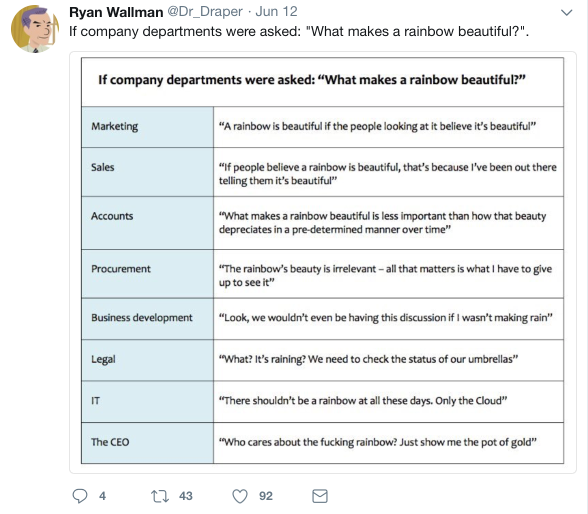Click The CEO row in the image

tap(322, 443)
